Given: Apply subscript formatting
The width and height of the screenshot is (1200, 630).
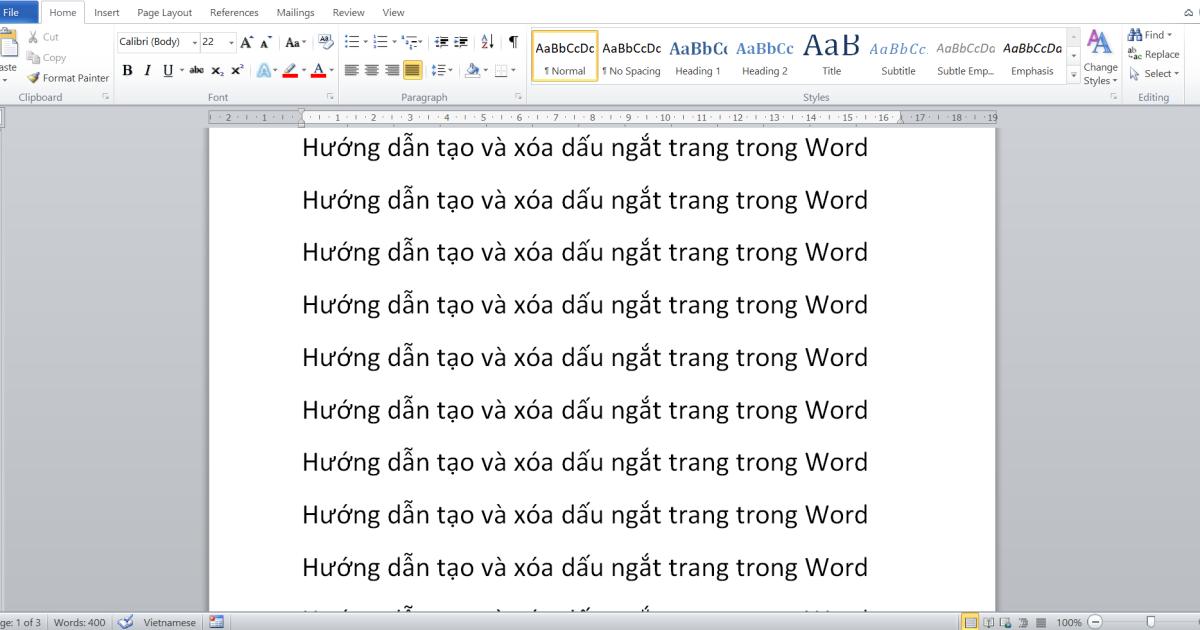Looking at the screenshot, I should tap(217, 70).
